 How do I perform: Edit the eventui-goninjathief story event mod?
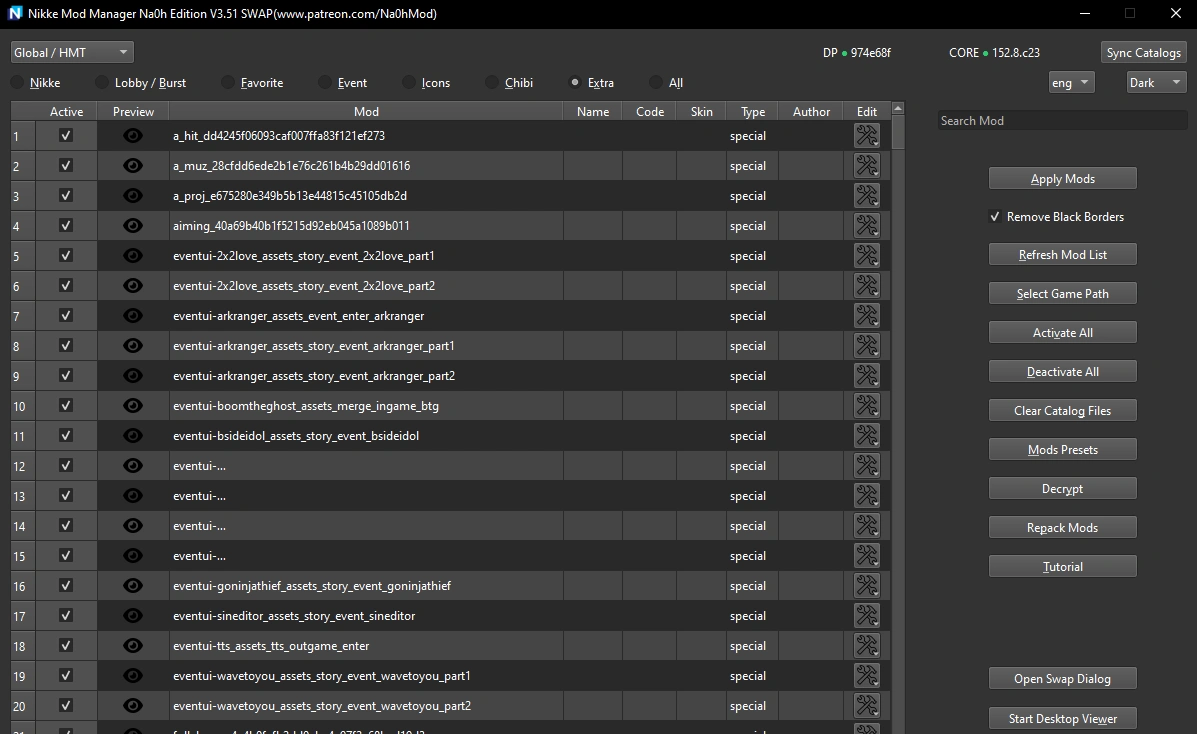(x=866, y=586)
